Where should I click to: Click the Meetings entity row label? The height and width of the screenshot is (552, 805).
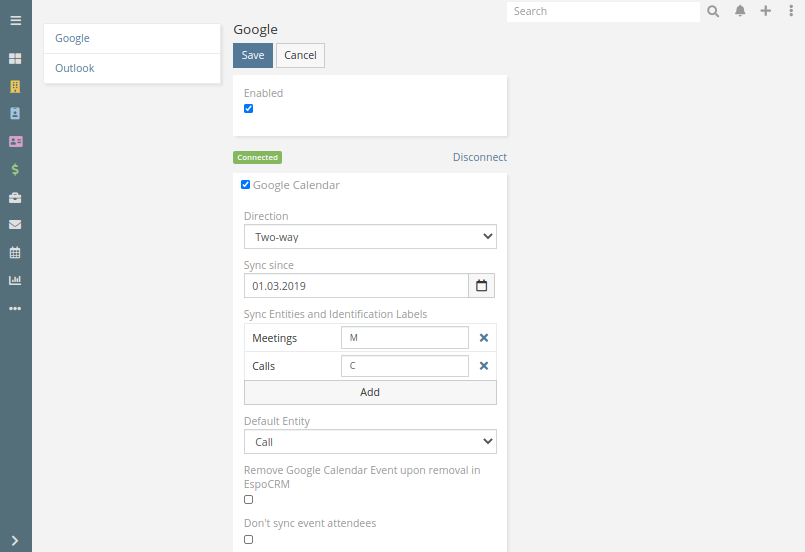tap(275, 338)
